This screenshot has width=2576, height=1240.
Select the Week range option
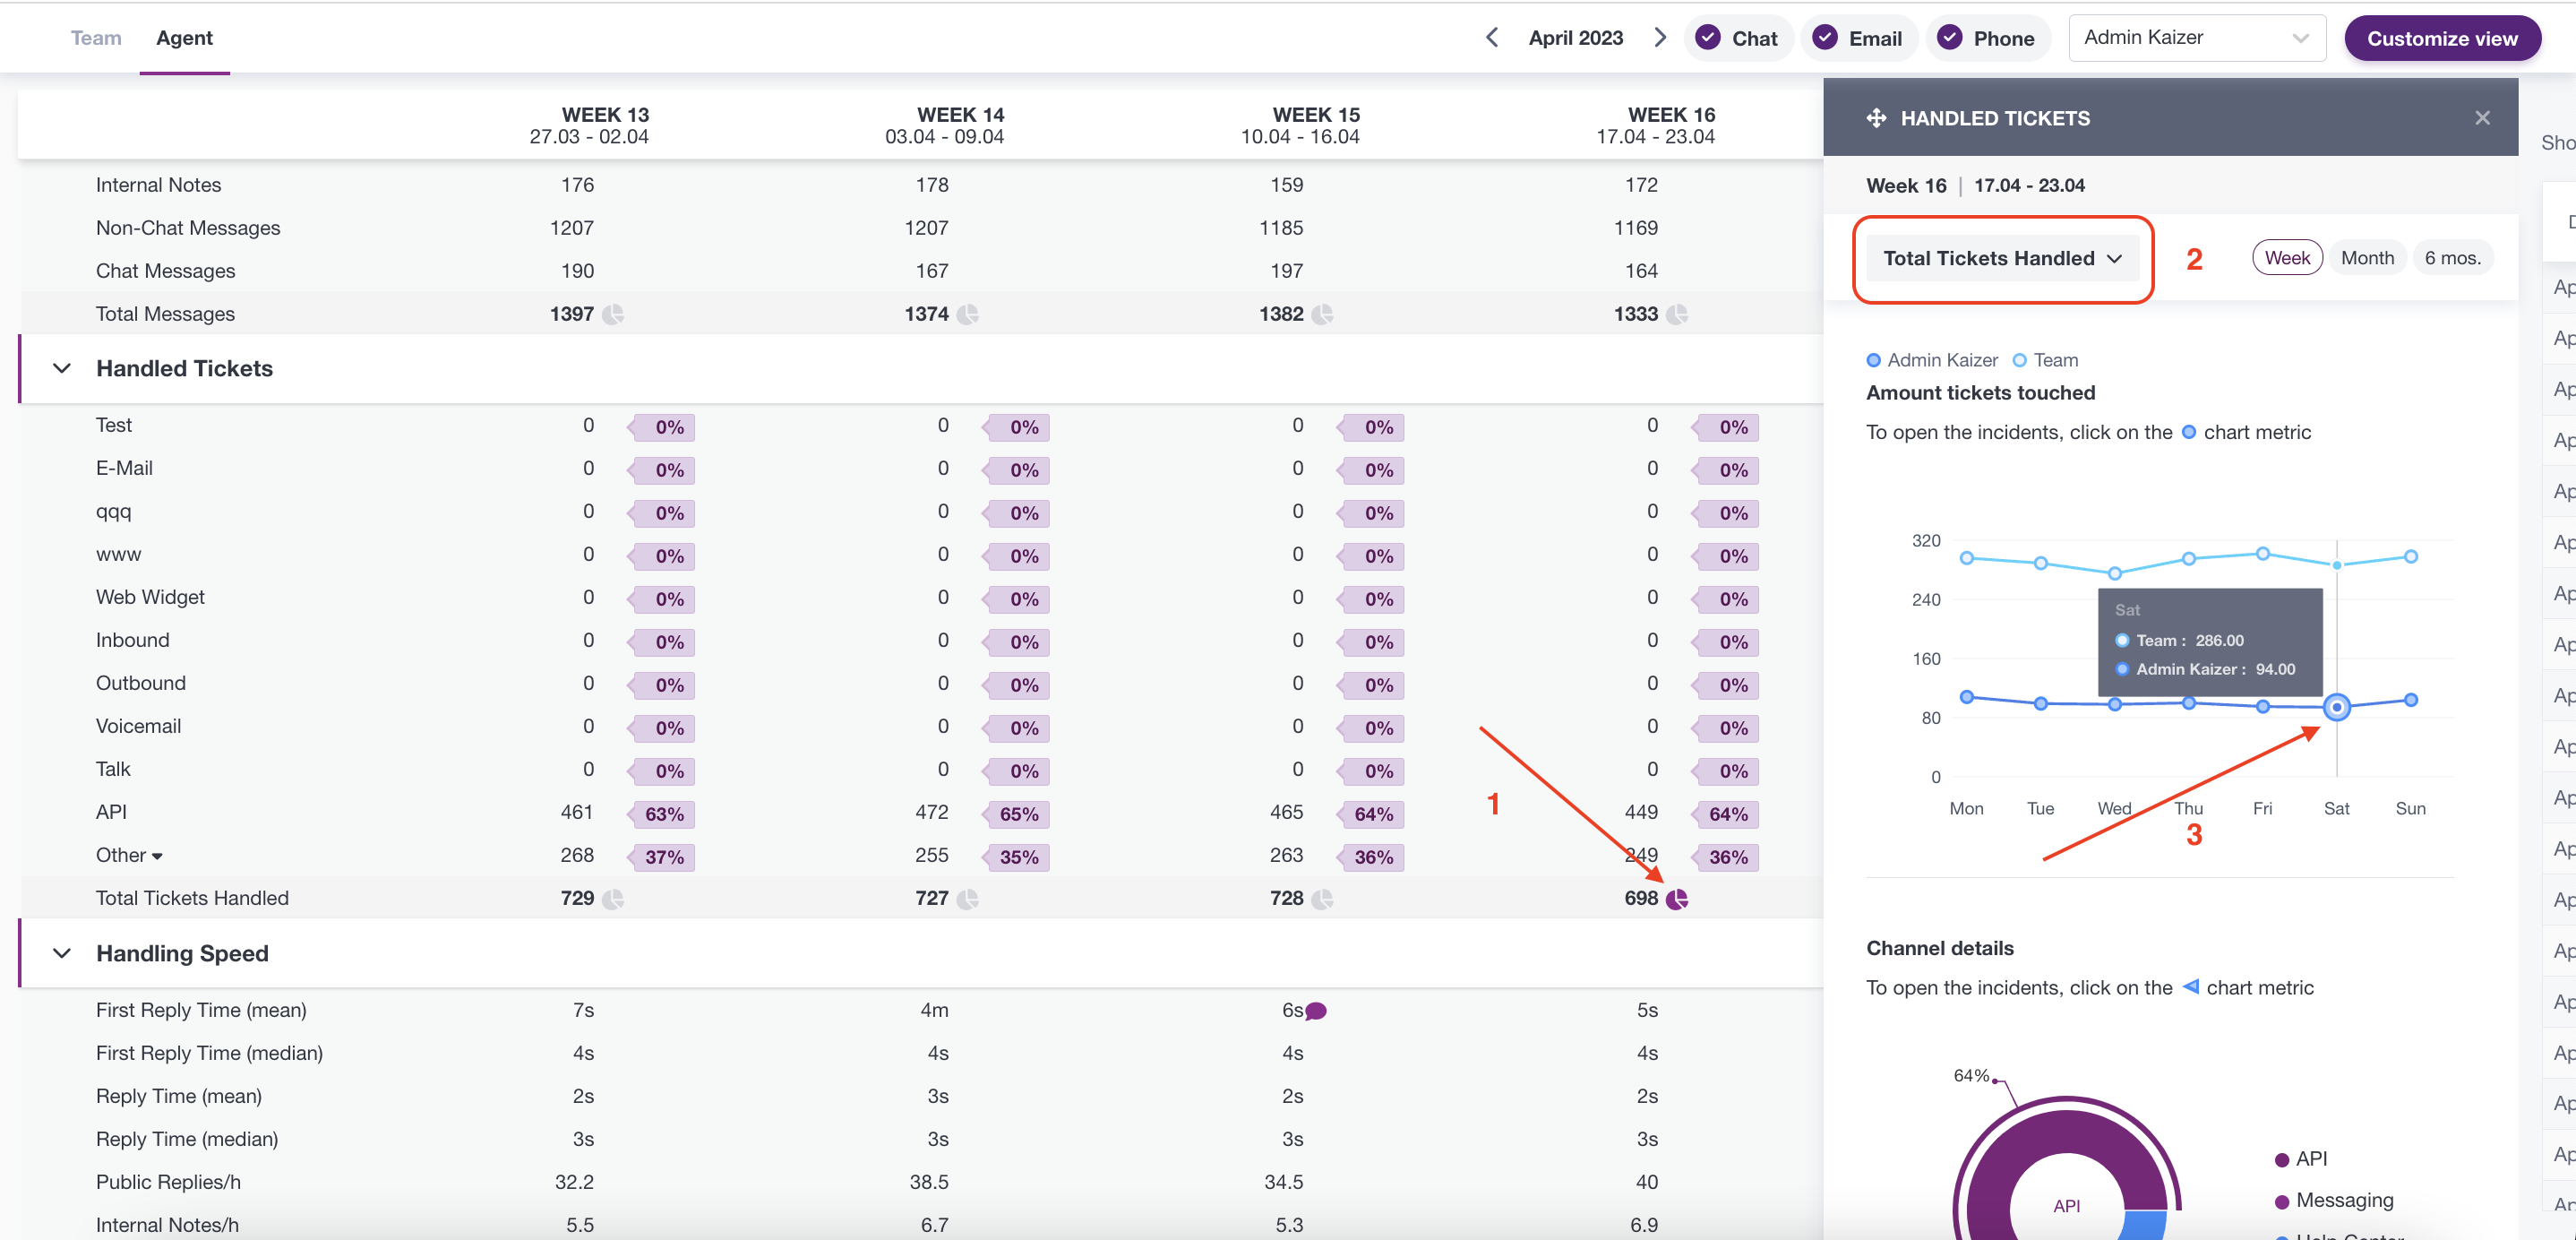click(x=2287, y=258)
